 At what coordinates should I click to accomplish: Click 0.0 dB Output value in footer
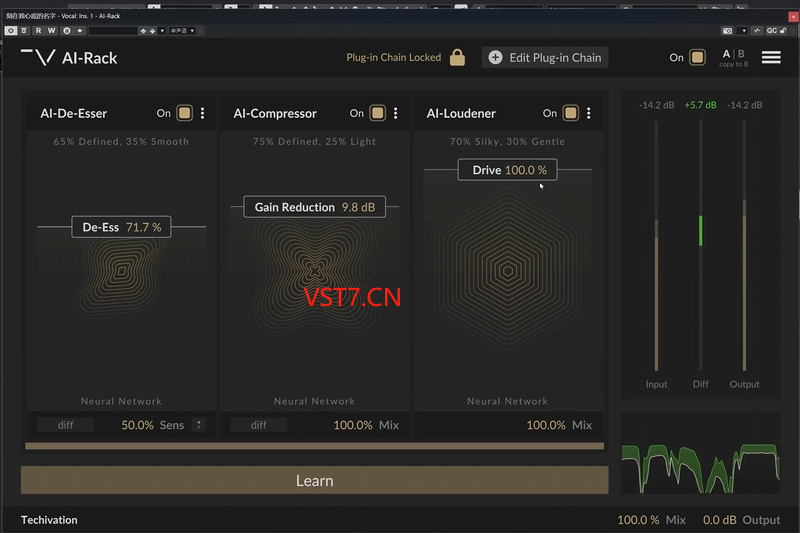tap(719, 520)
